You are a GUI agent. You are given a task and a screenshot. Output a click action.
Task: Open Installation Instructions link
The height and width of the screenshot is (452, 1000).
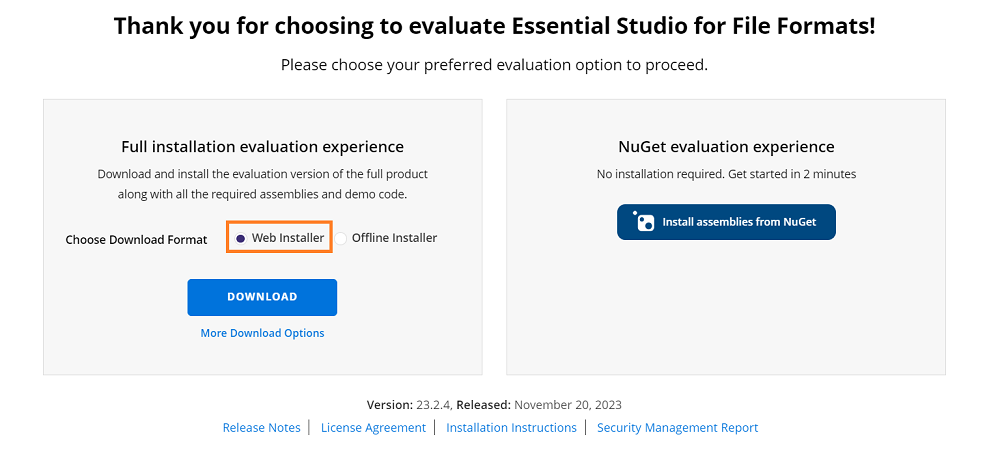click(x=511, y=428)
